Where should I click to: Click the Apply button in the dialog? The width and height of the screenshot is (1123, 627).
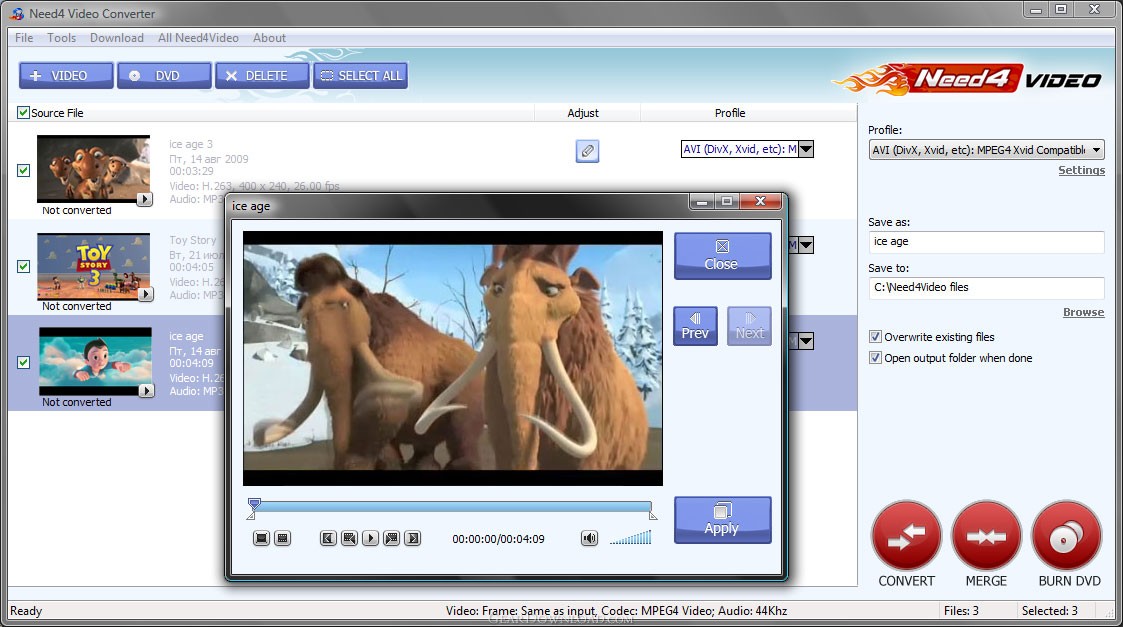point(722,520)
